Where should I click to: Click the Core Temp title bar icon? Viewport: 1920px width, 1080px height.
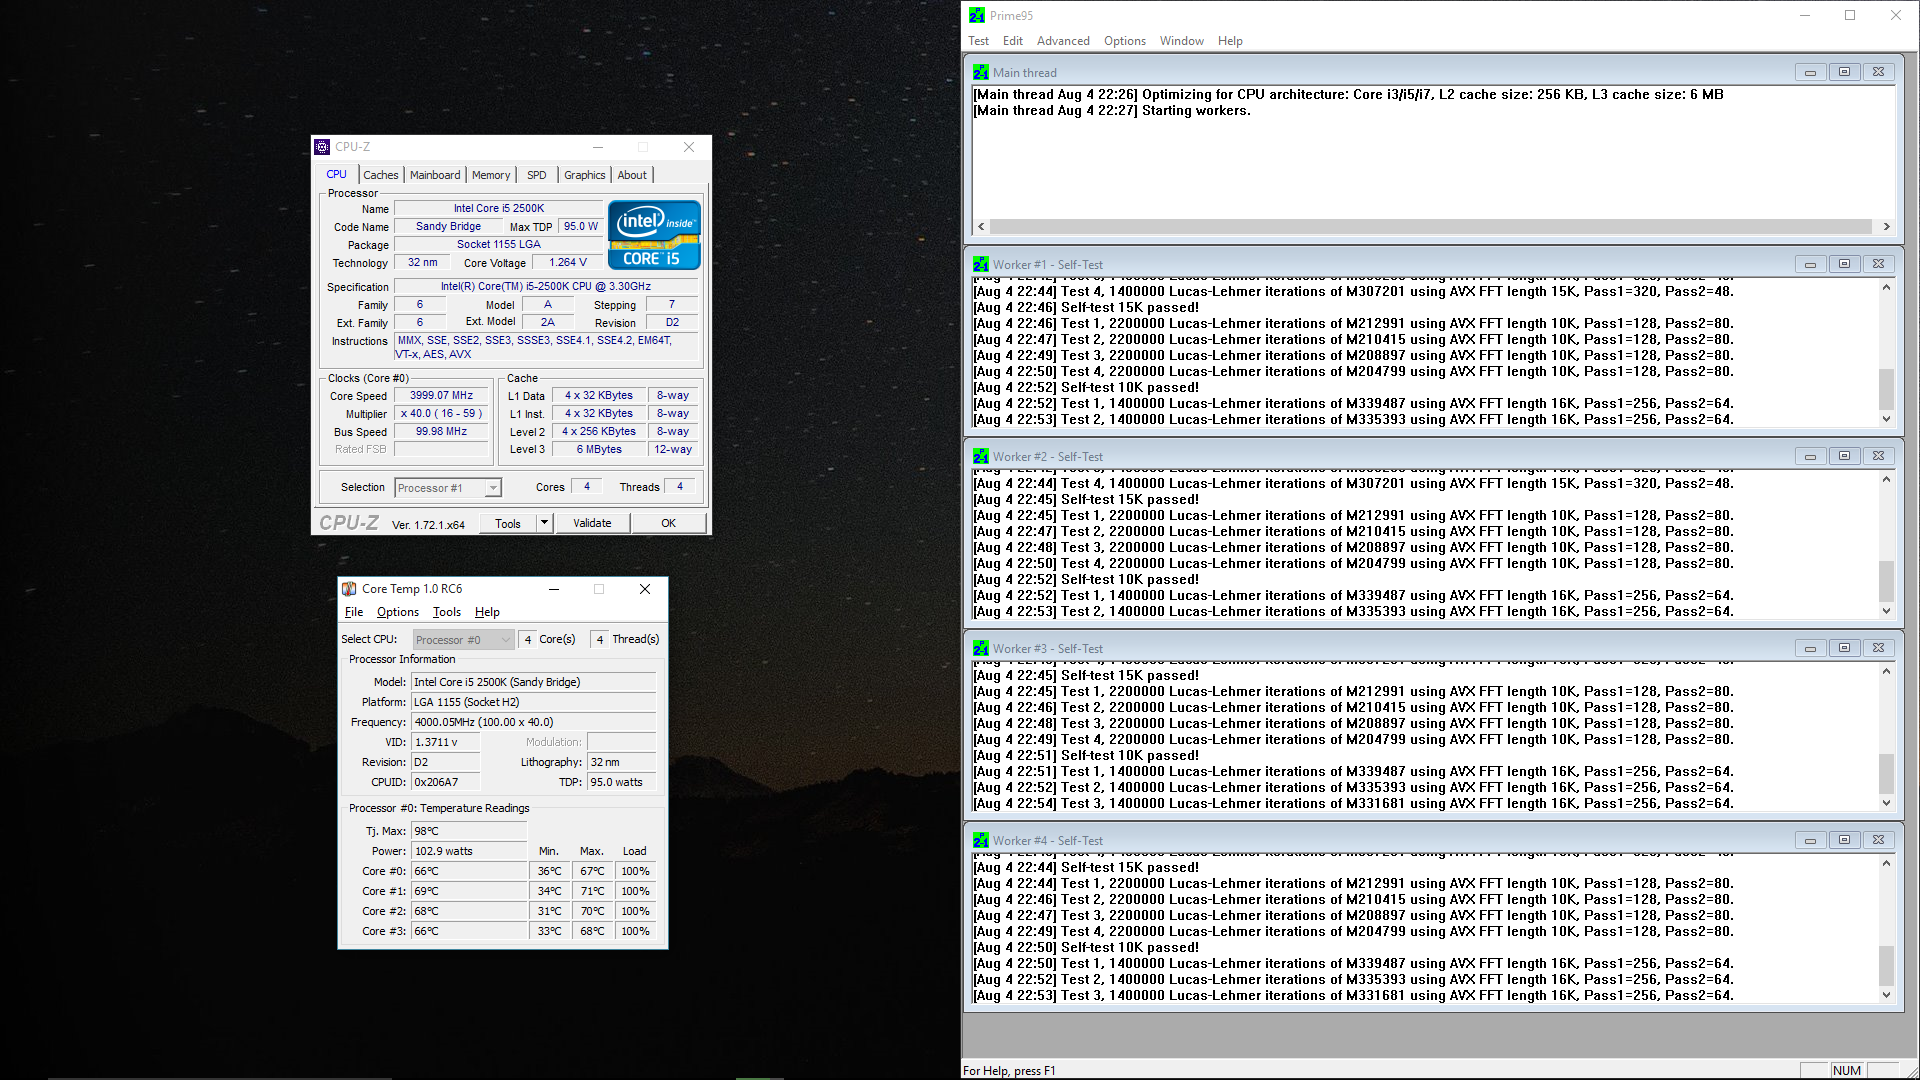[349, 589]
